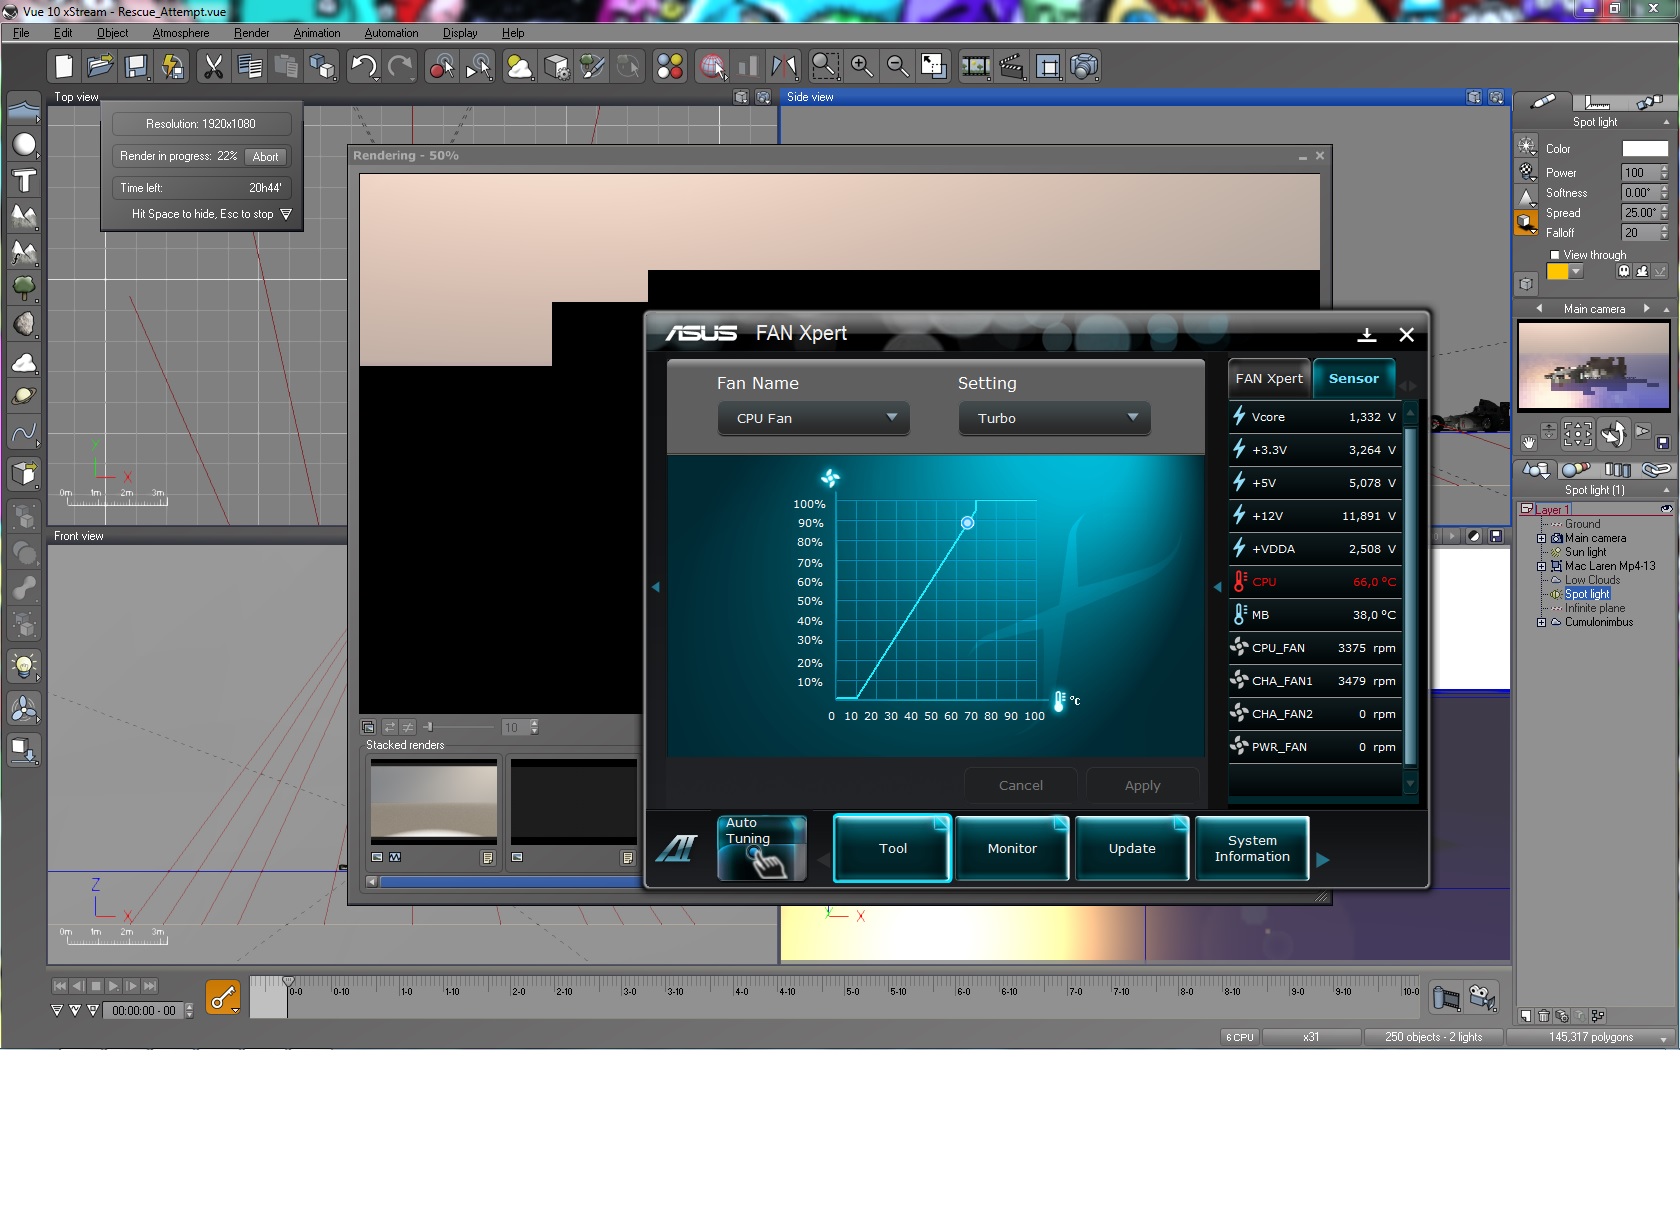Click the auto-keyframe key icon by timeline
The image size is (1680, 1224).
pos(222,997)
